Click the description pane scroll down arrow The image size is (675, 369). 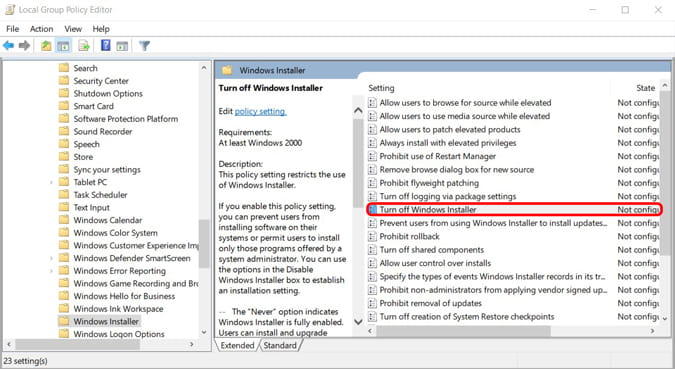[358, 321]
